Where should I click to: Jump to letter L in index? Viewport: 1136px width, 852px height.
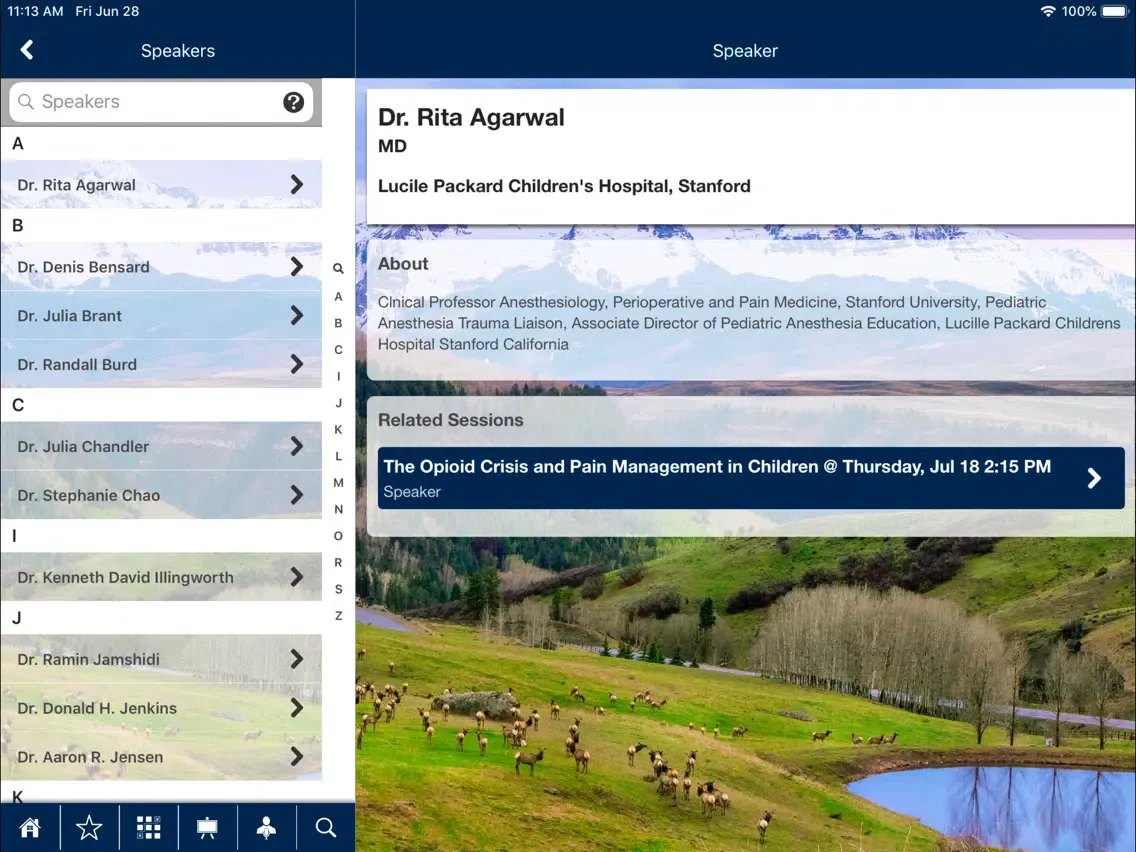pyautogui.click(x=338, y=456)
